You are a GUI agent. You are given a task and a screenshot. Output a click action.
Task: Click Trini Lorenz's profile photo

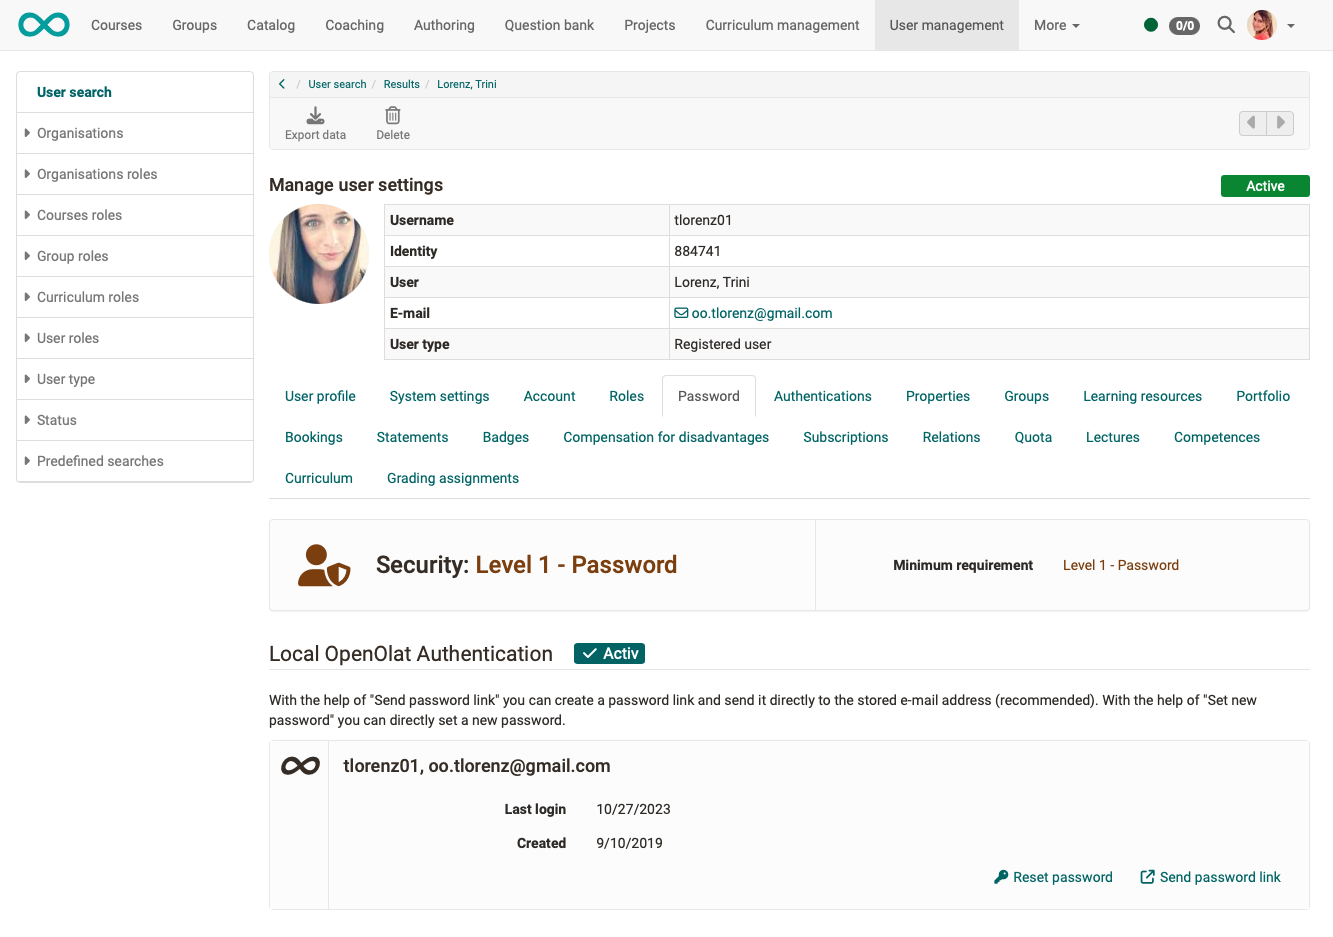pyautogui.click(x=319, y=254)
